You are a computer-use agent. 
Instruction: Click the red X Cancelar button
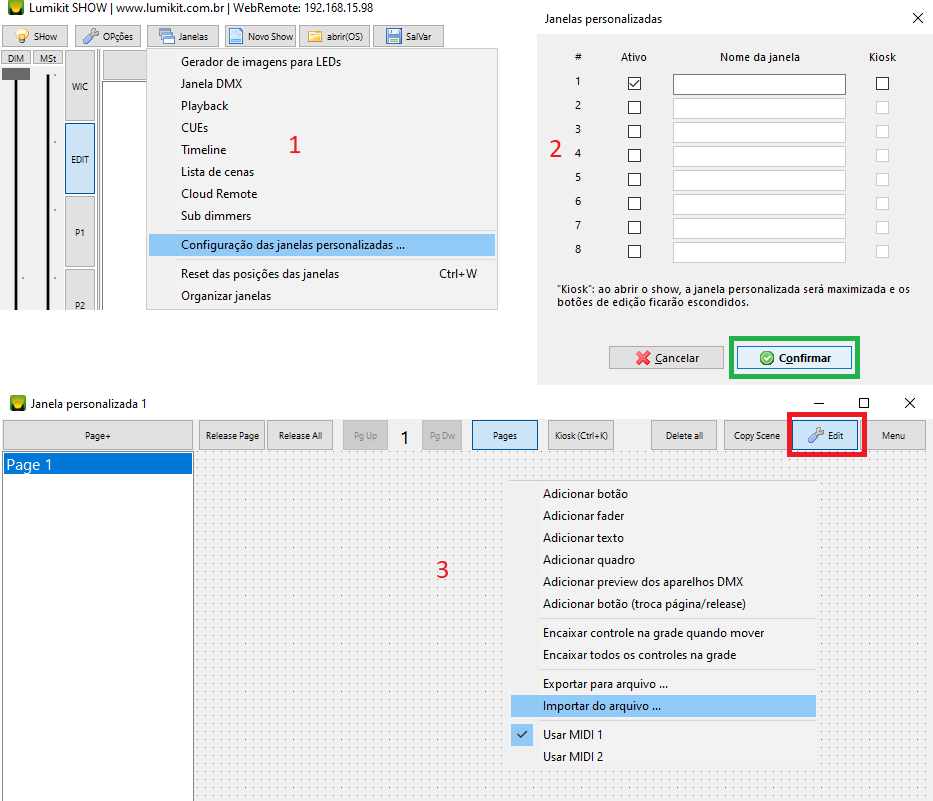click(668, 358)
